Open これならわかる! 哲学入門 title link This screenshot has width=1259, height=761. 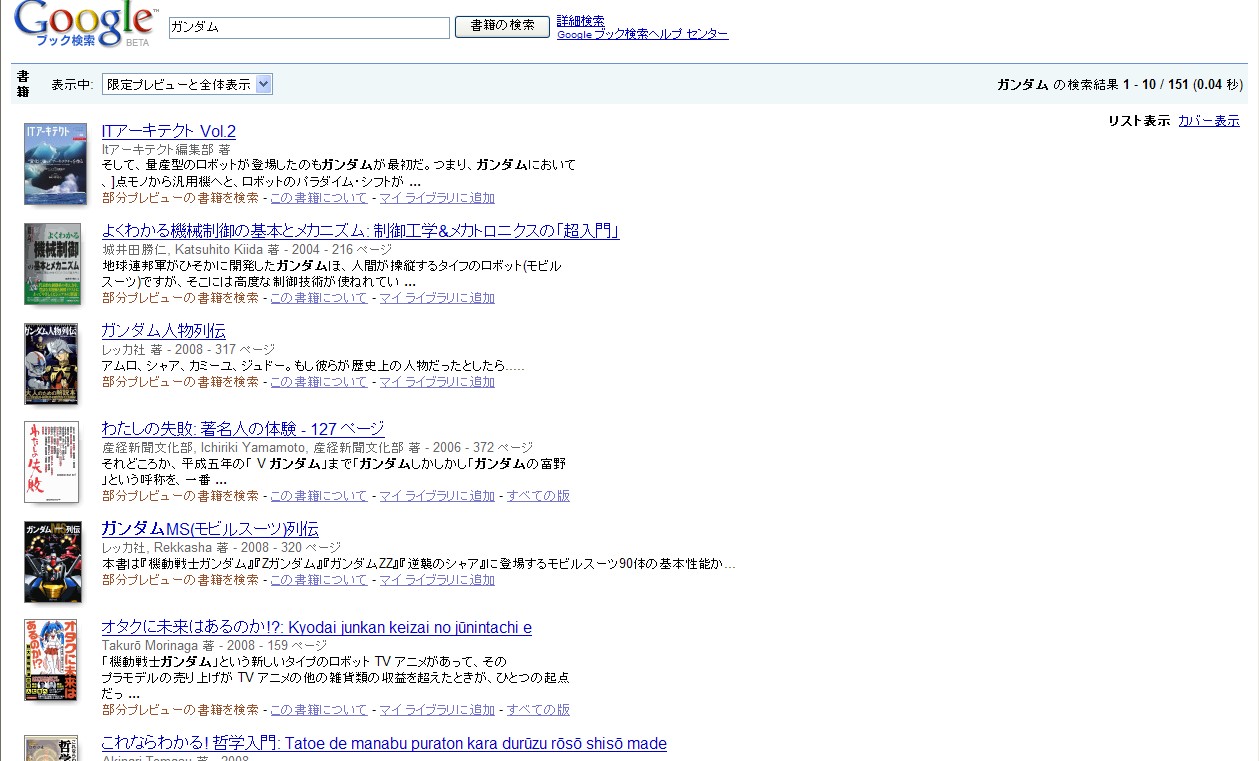click(x=384, y=744)
